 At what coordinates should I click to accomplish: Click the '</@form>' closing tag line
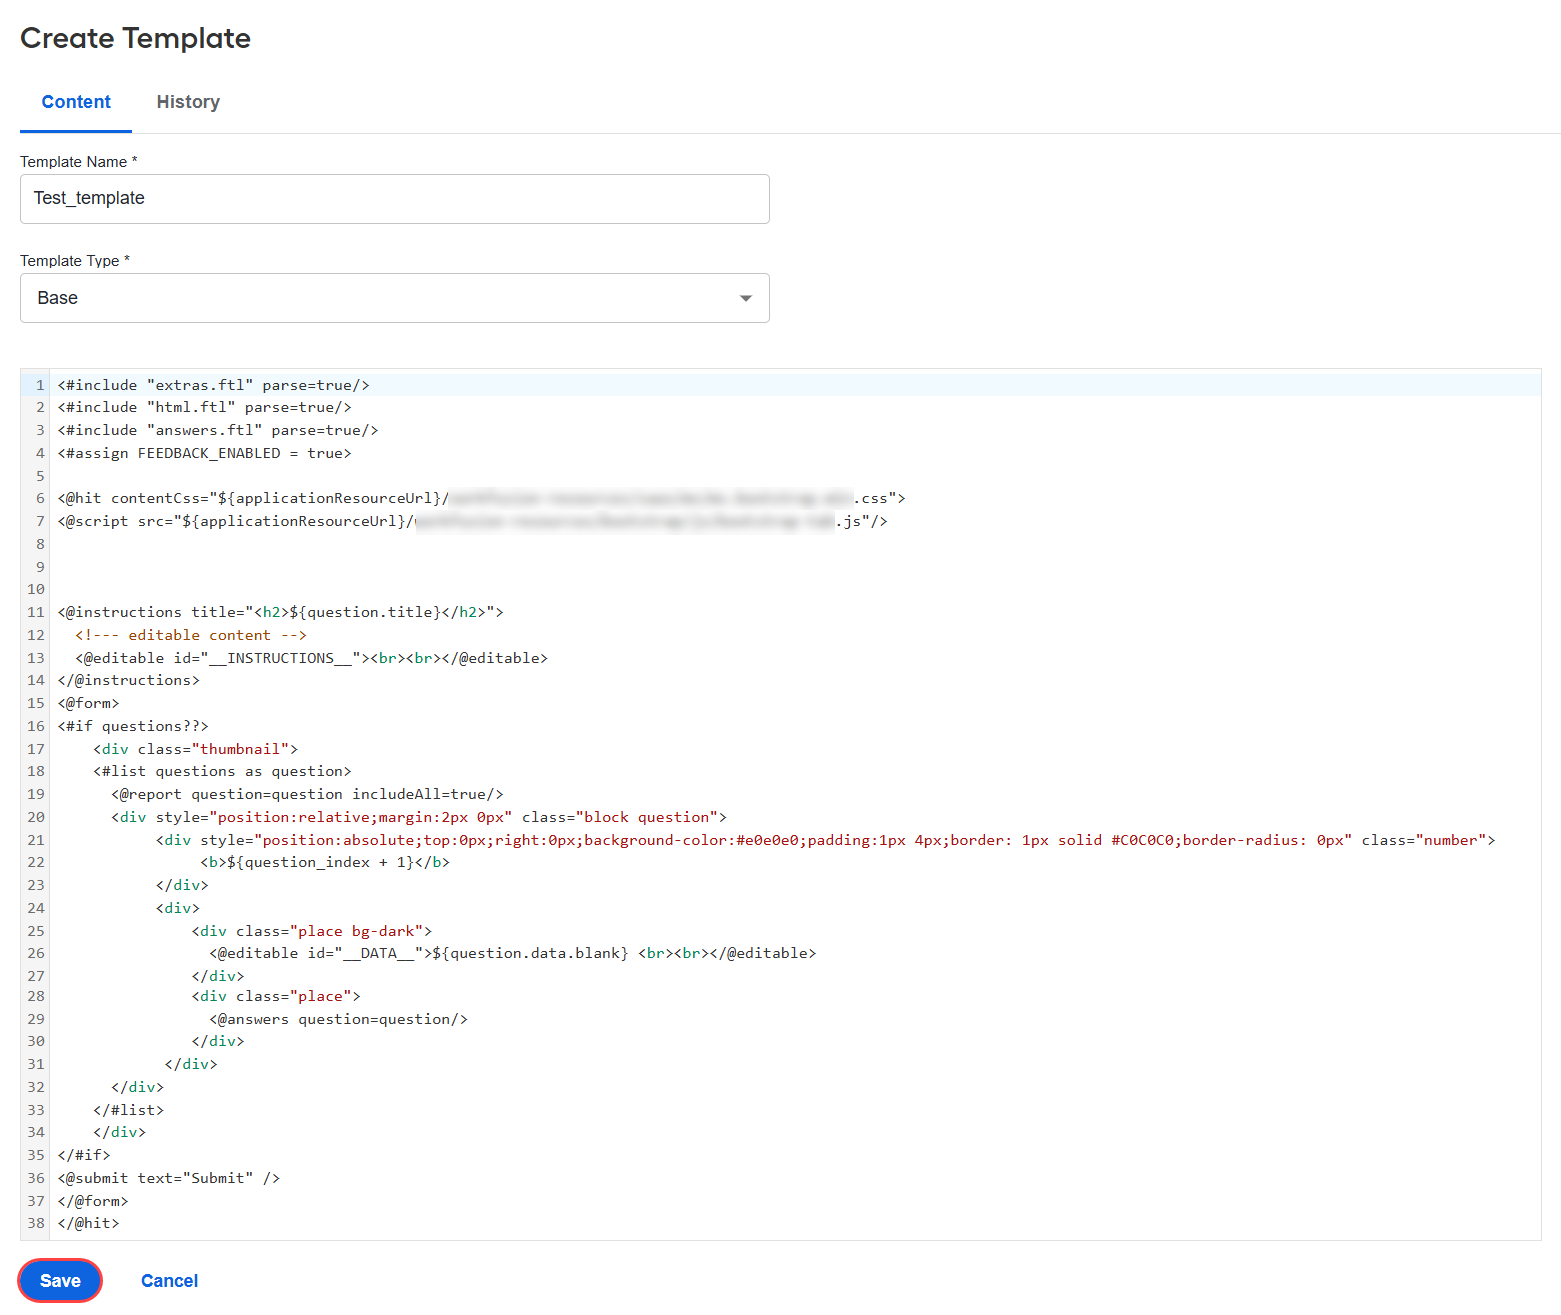click(x=93, y=1202)
